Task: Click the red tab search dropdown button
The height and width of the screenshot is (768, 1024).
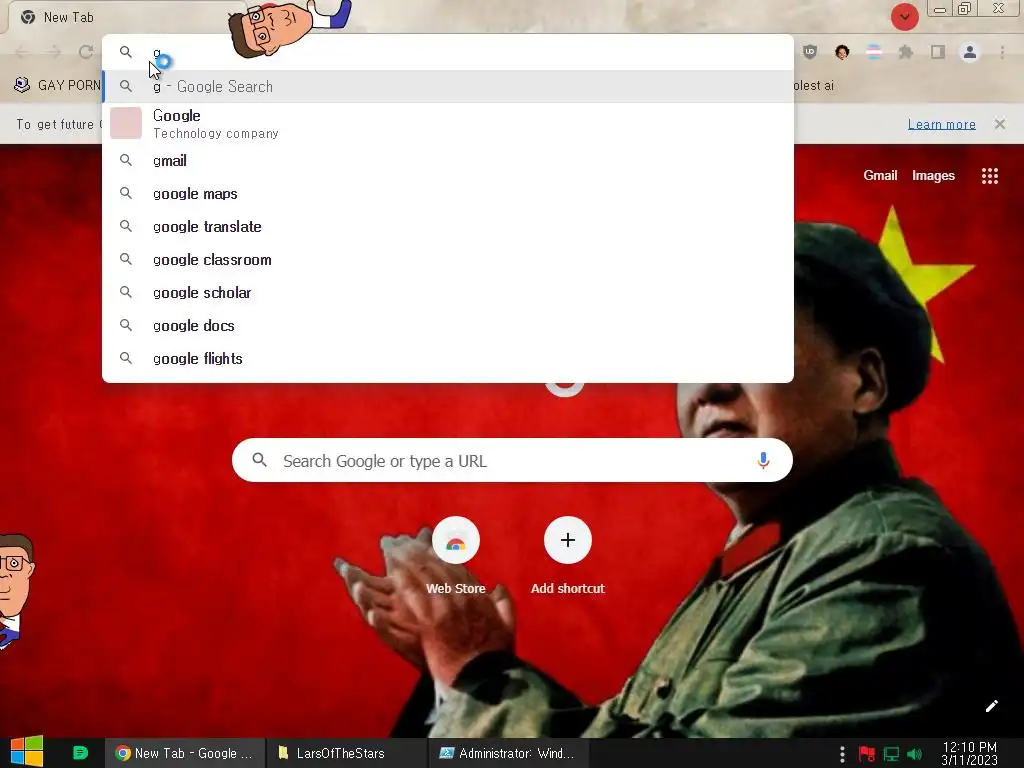Action: tap(904, 17)
